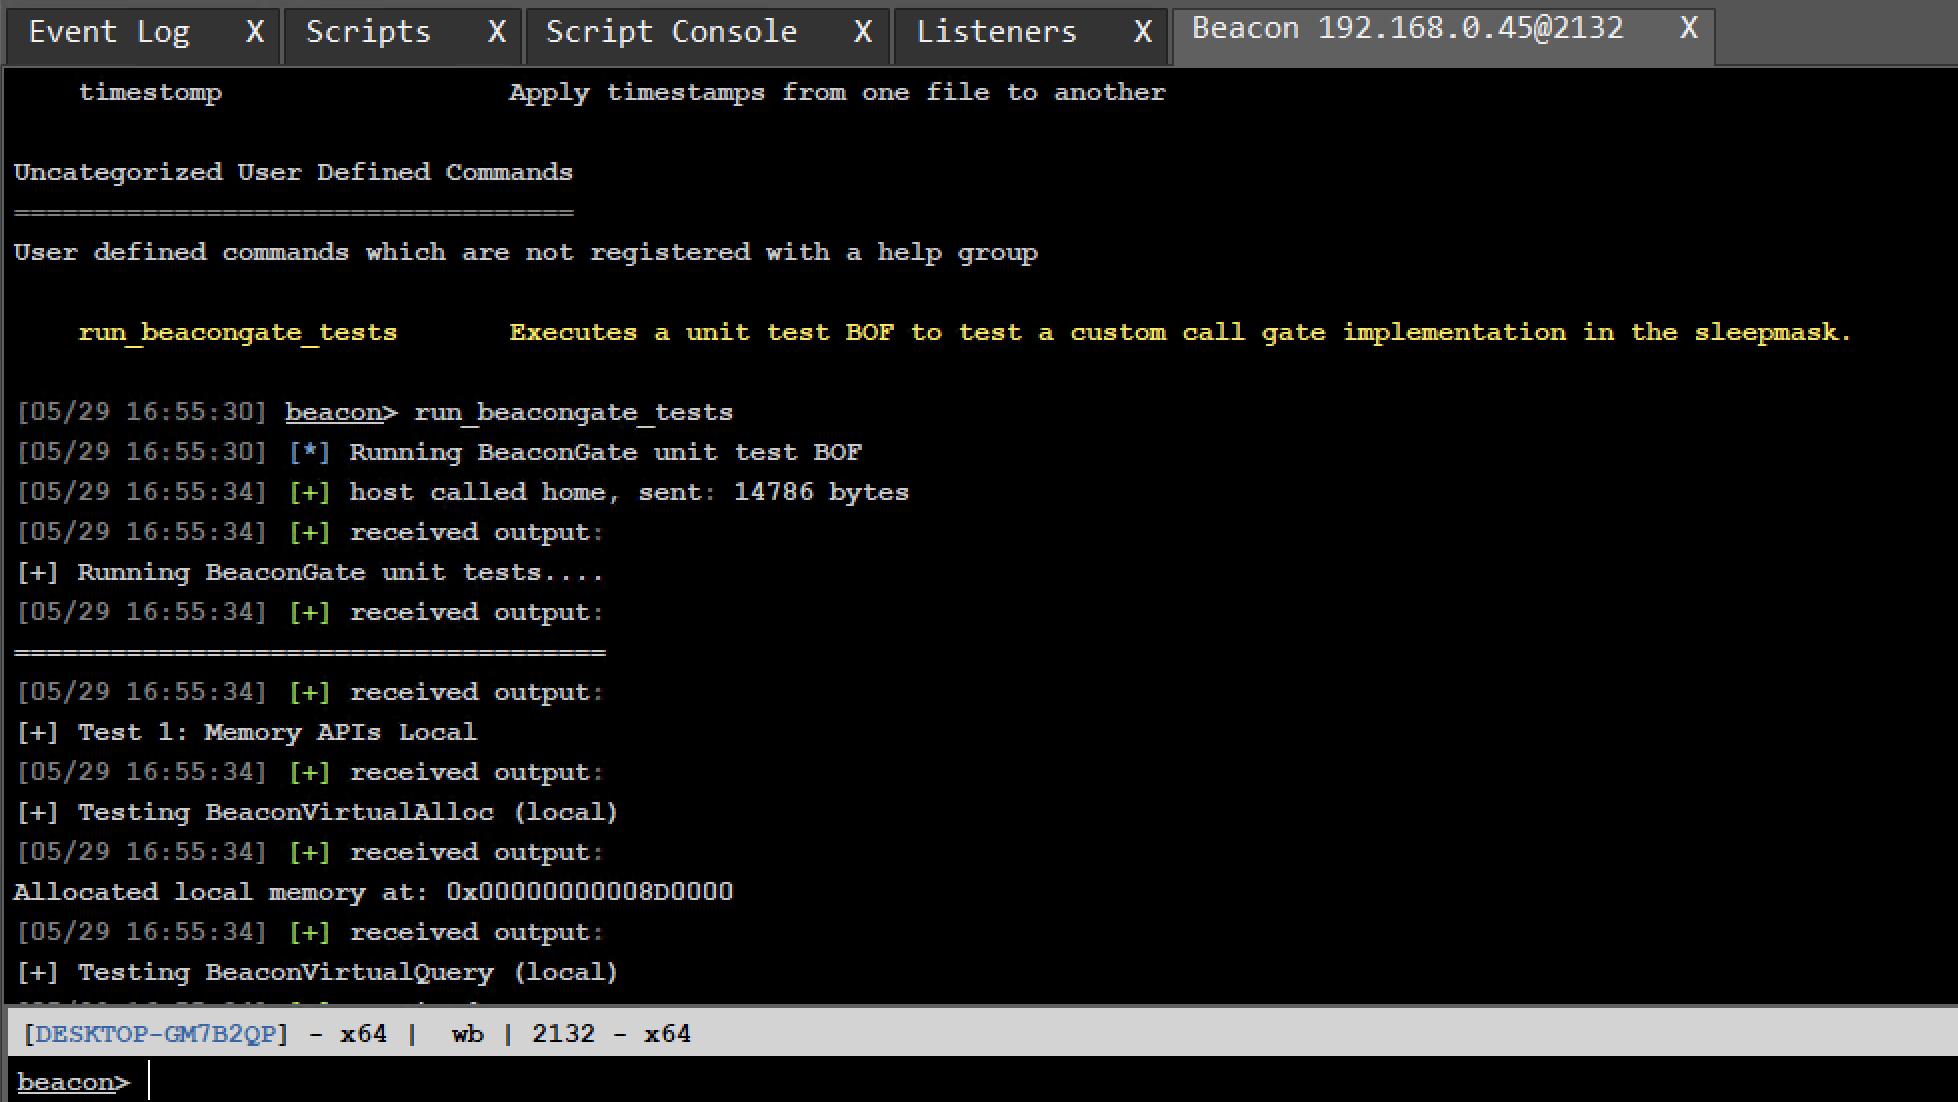This screenshot has width=1958, height=1102.
Task: Click the 'Testing BeaconVirtualAlloc (local)' output line
Action: click(317, 811)
